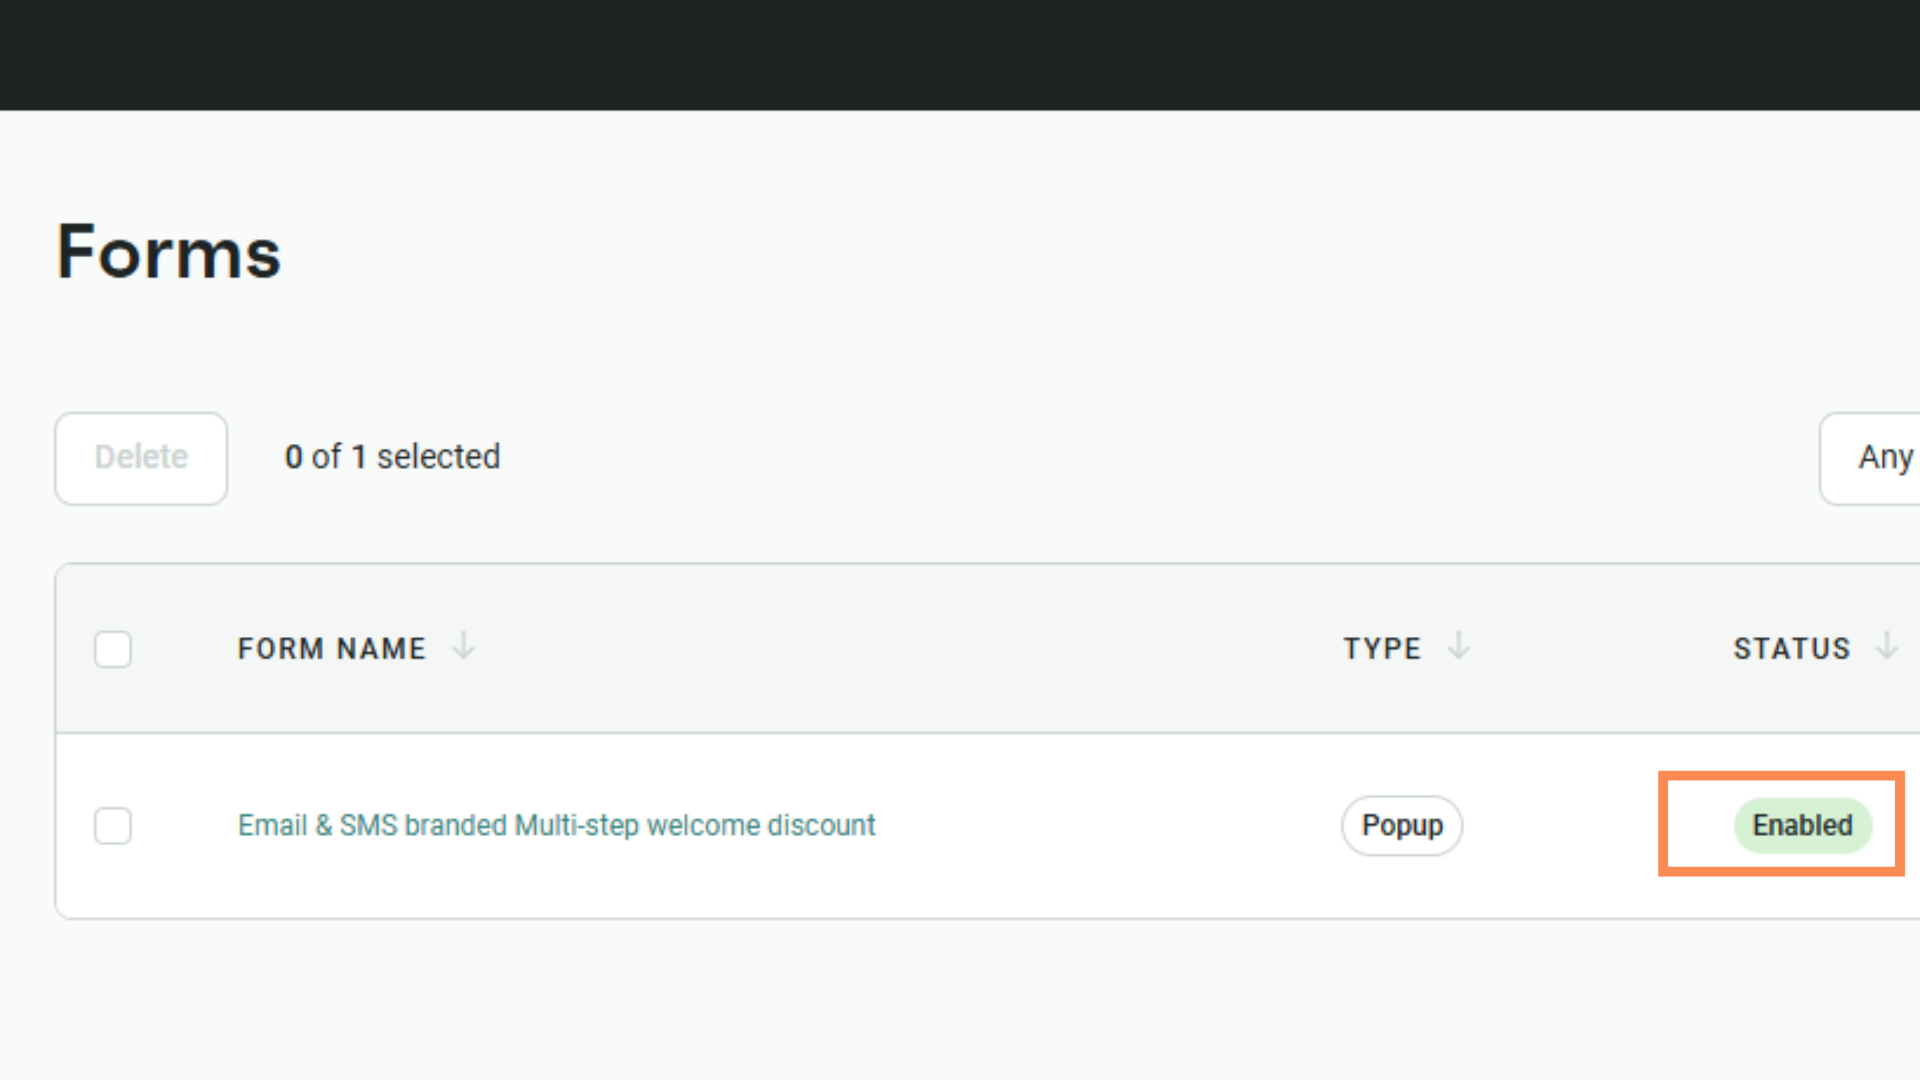1920x1080 pixels.
Task: Click the Popup type badge
Action: (1401, 826)
